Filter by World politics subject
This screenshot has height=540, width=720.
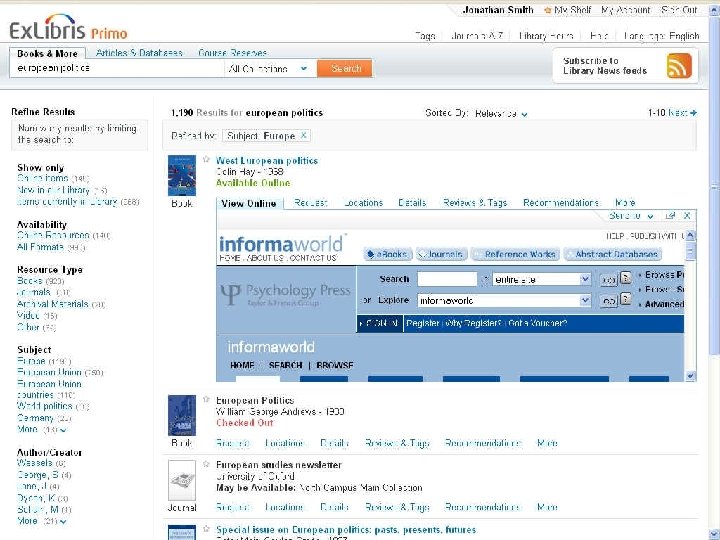(45, 406)
